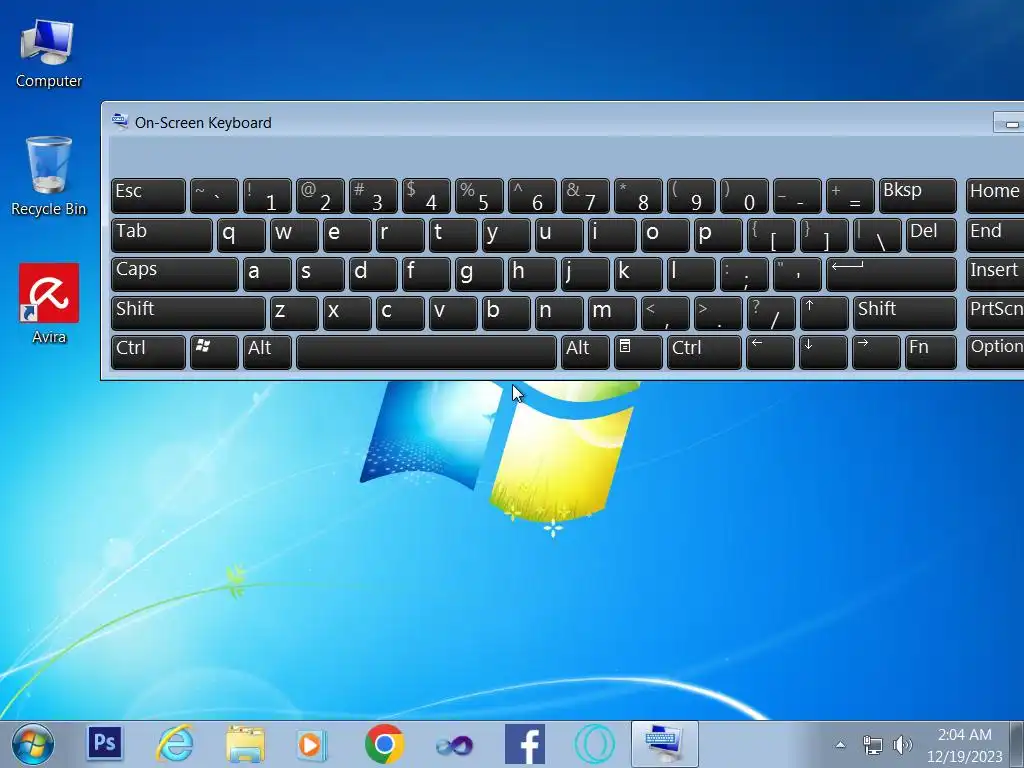The image size is (1024, 768).
Task: Click the Enter key on keyboard
Action: [x=891, y=274]
